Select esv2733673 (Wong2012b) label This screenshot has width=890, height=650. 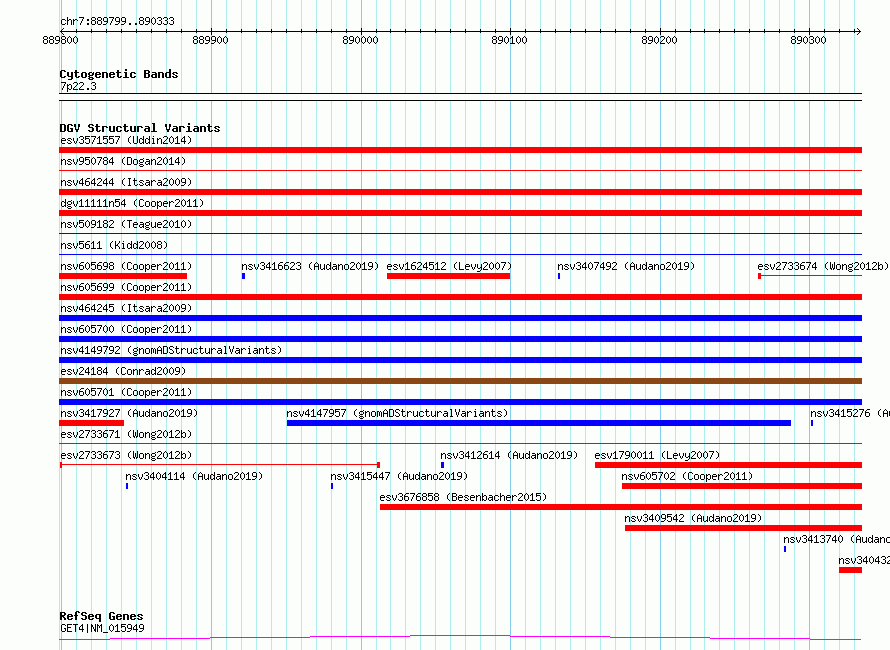pos(126,455)
